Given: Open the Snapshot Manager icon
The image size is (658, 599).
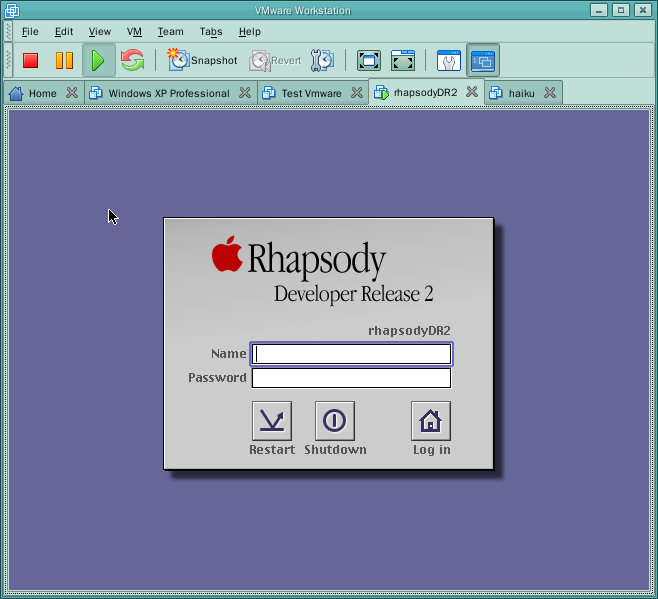Looking at the screenshot, I should [322, 60].
